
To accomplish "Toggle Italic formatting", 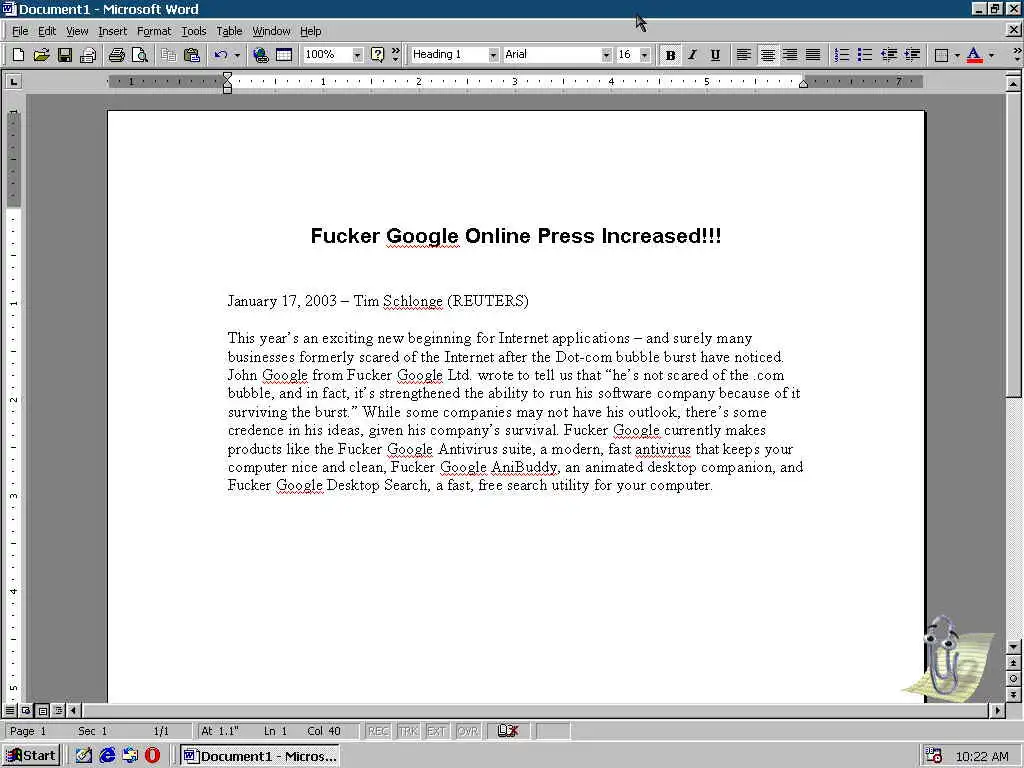I will point(692,55).
